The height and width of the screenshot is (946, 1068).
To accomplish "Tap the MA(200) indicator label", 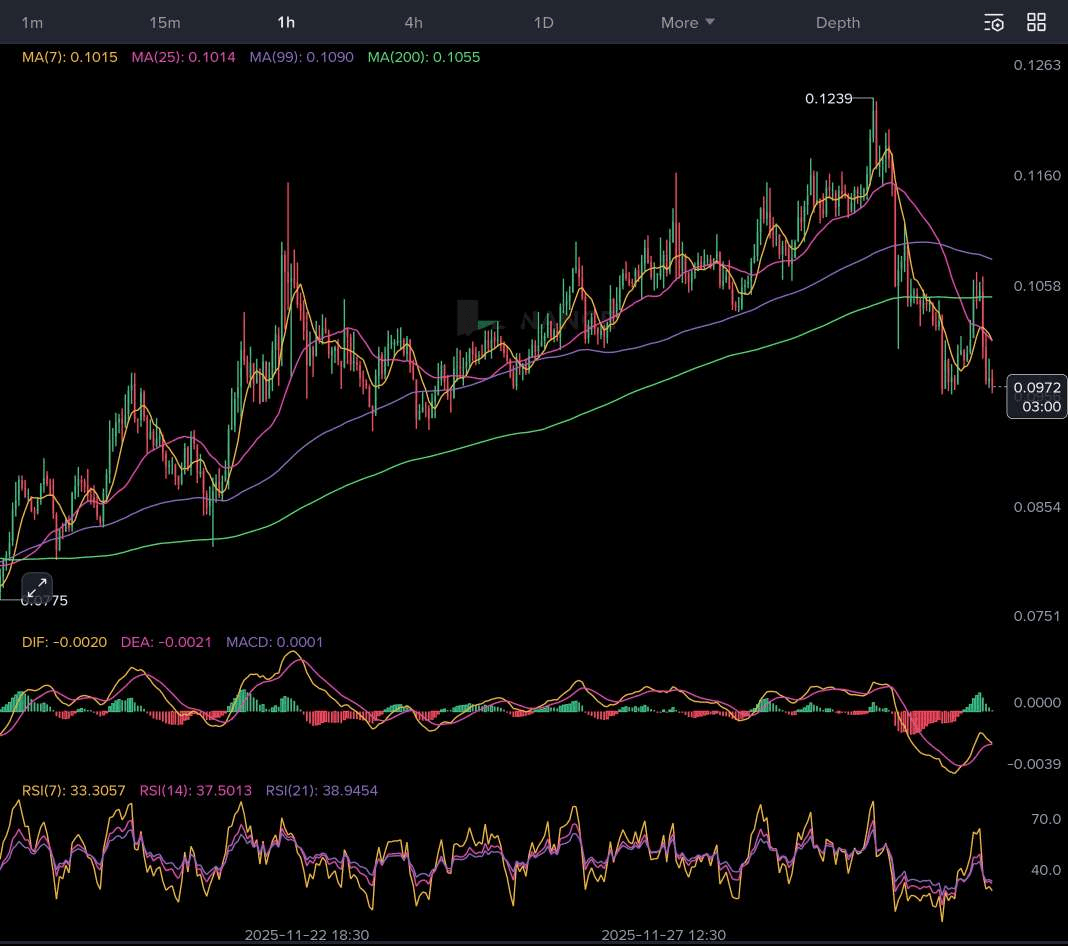I will [x=424, y=57].
